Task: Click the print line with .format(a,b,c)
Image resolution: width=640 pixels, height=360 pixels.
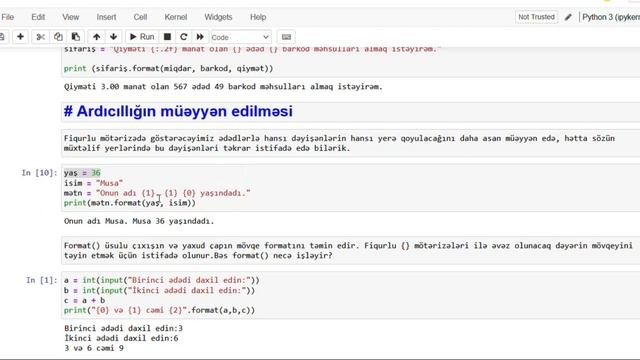Action: pos(159,310)
